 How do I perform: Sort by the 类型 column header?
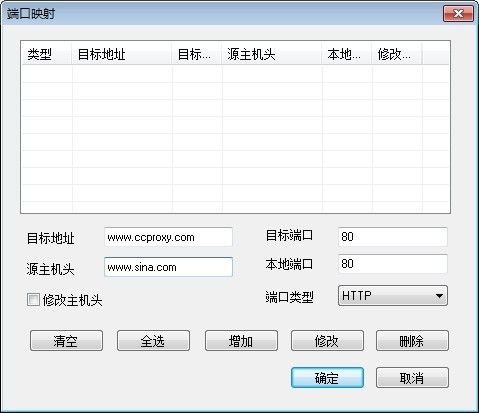[46, 54]
